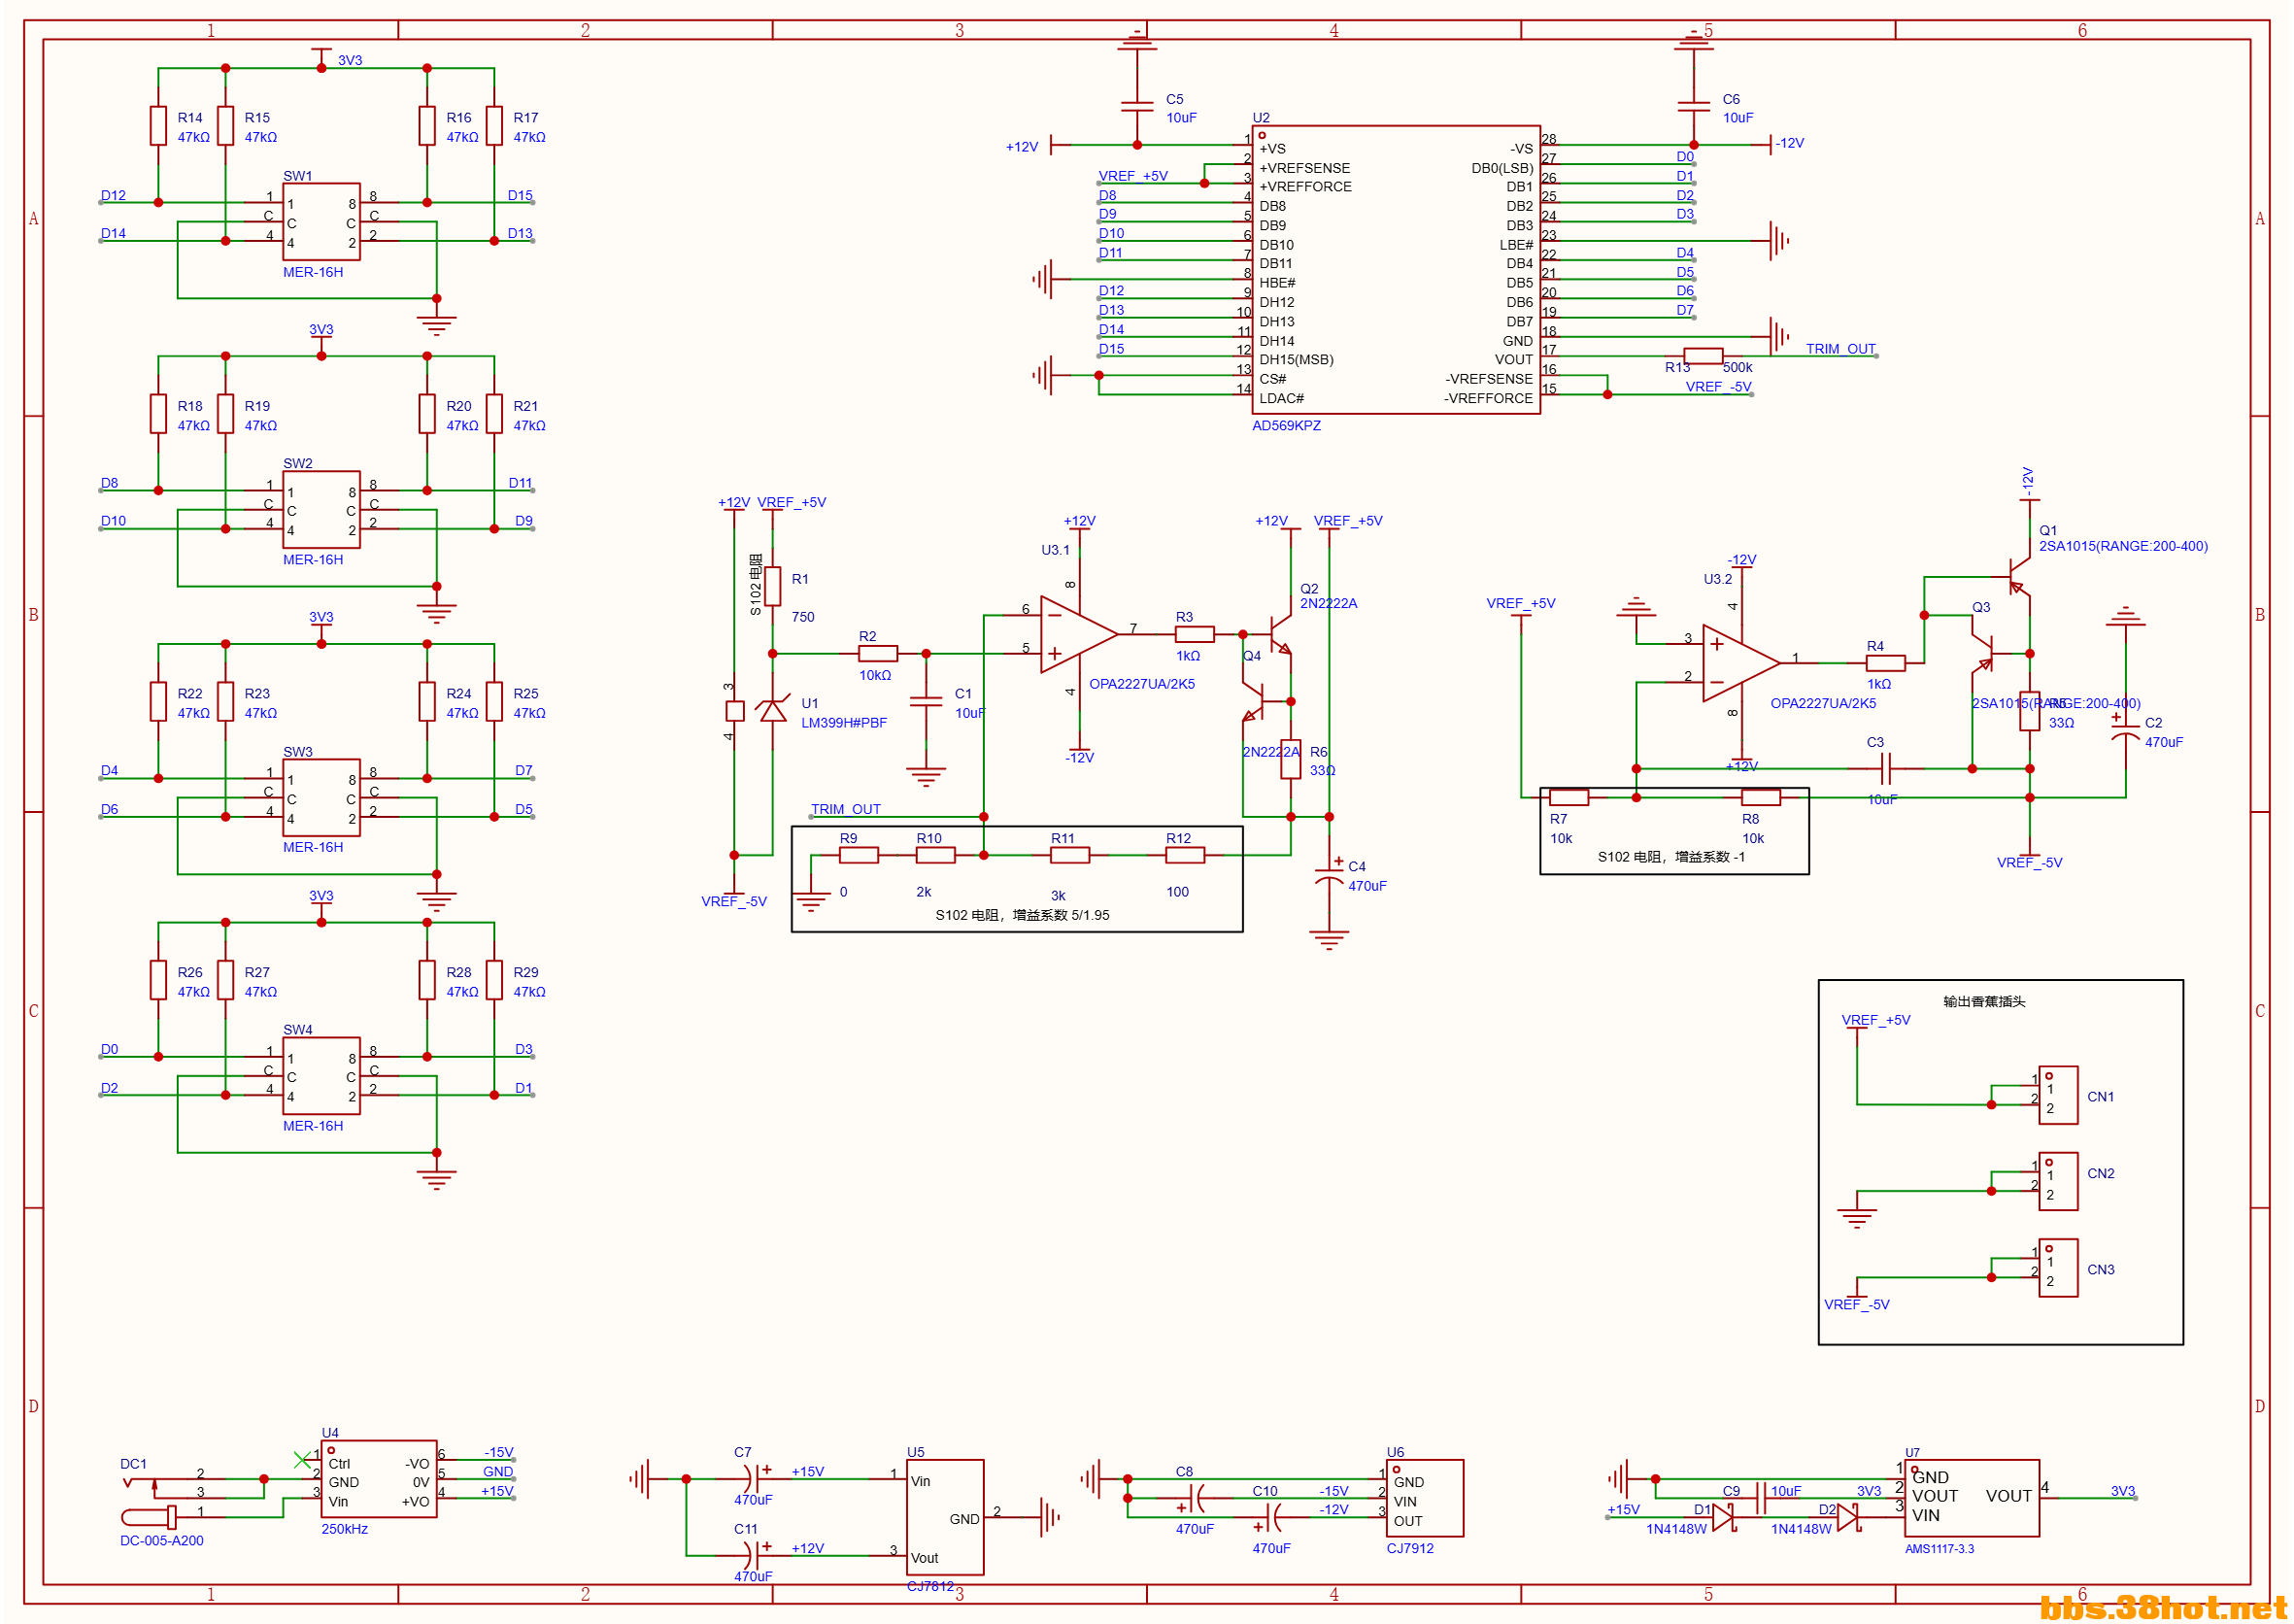2294x1624 pixels.
Task: Click the 250kHz label under U4
Action: tap(344, 1528)
